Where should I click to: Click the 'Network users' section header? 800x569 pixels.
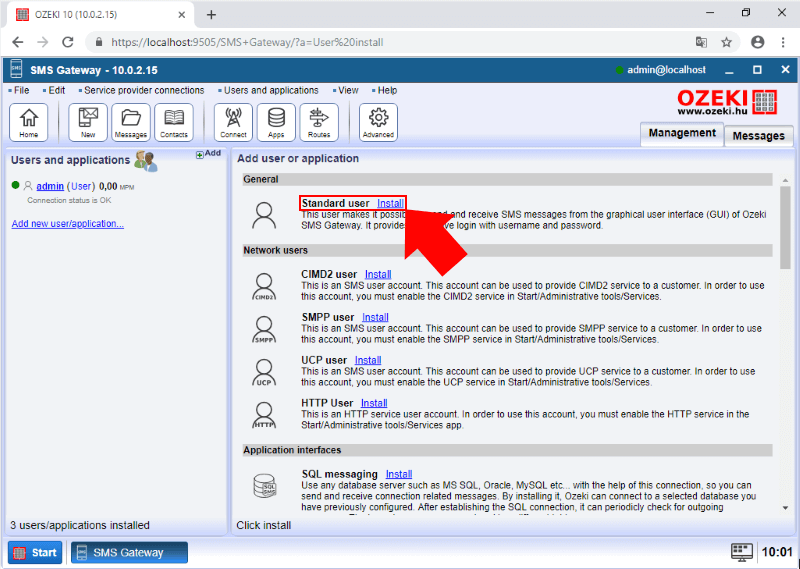pos(508,251)
